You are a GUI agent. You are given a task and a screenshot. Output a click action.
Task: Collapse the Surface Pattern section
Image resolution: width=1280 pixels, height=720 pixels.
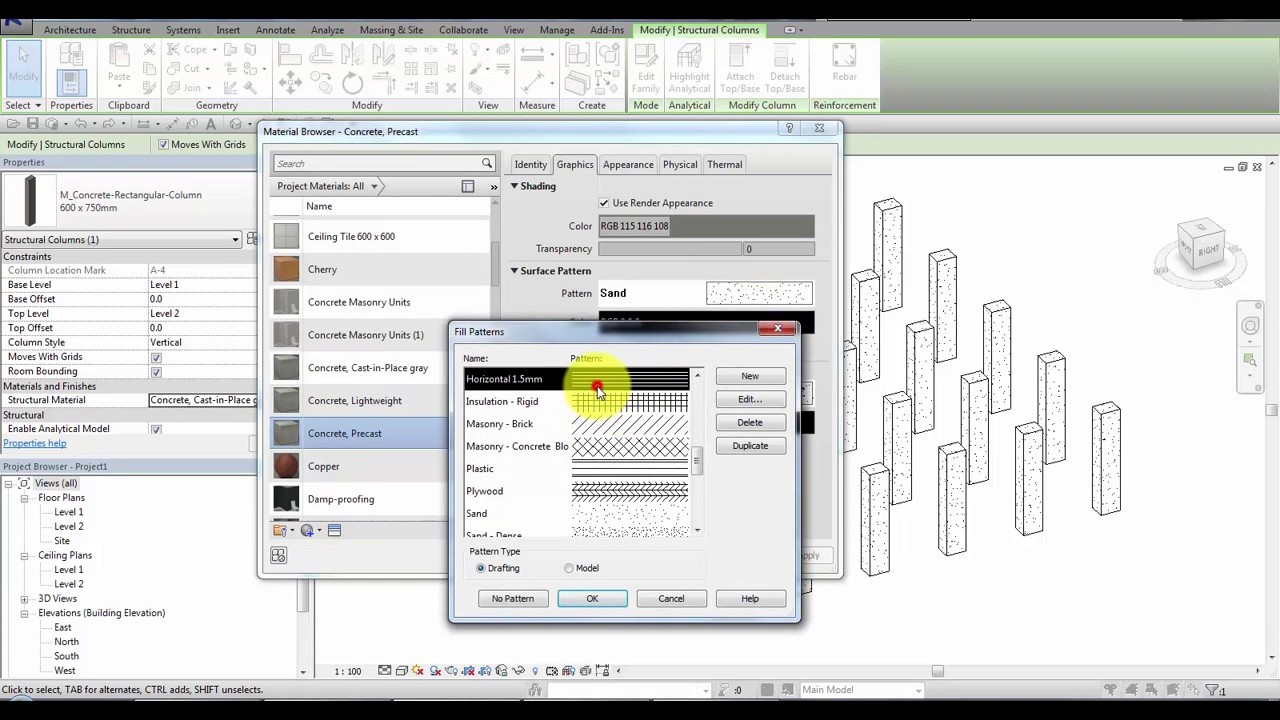pyautogui.click(x=515, y=271)
